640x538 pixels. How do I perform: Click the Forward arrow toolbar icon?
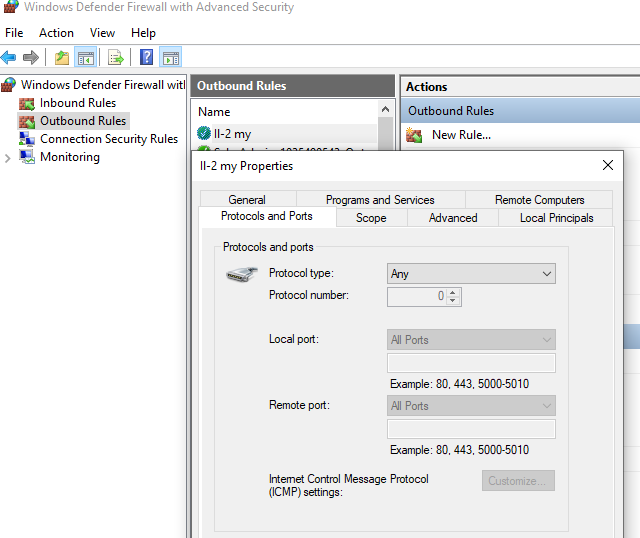[31, 57]
